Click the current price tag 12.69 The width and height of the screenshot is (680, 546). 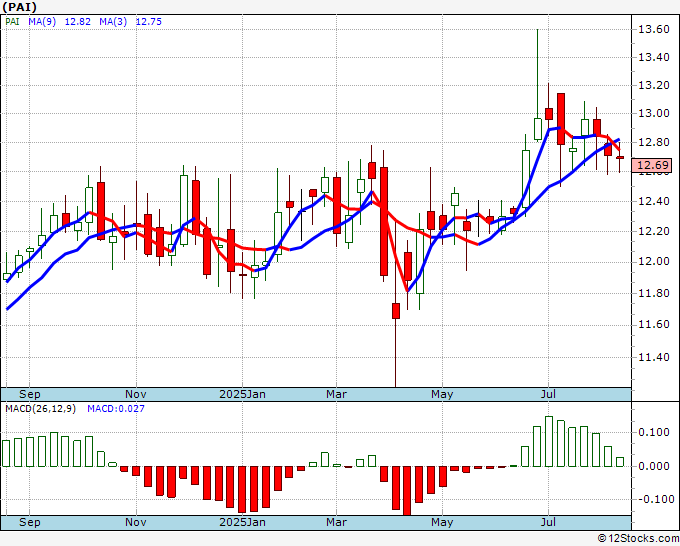point(653,165)
